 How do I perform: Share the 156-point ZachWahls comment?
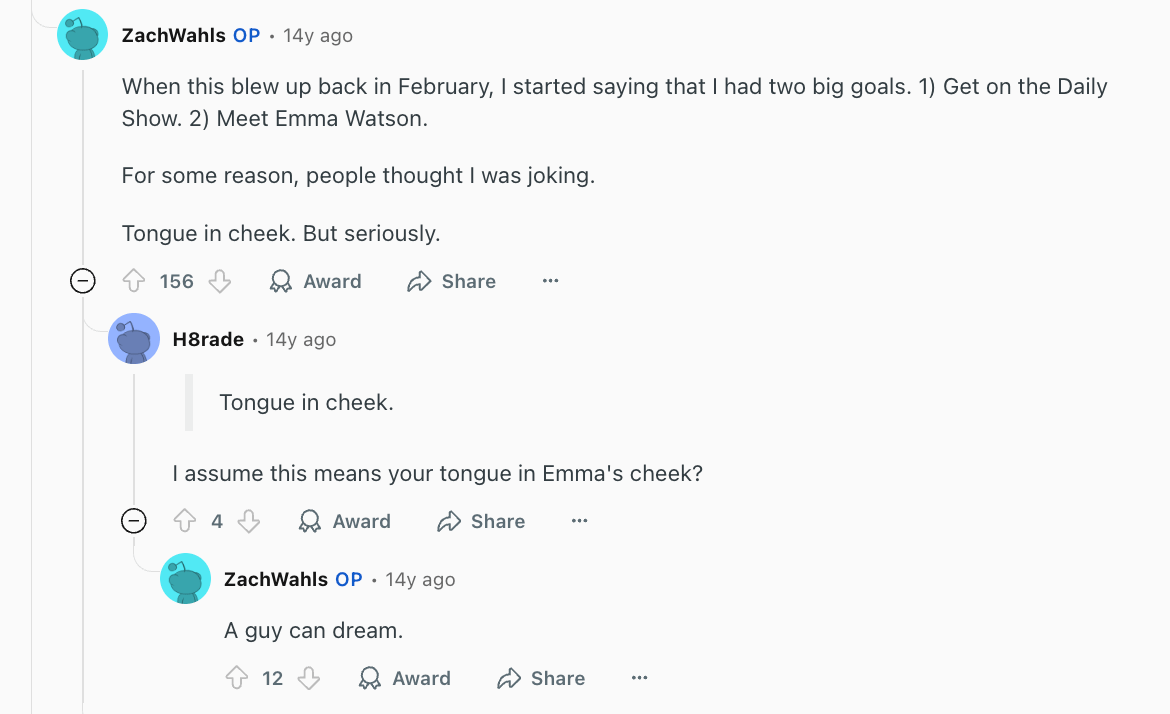coord(452,282)
